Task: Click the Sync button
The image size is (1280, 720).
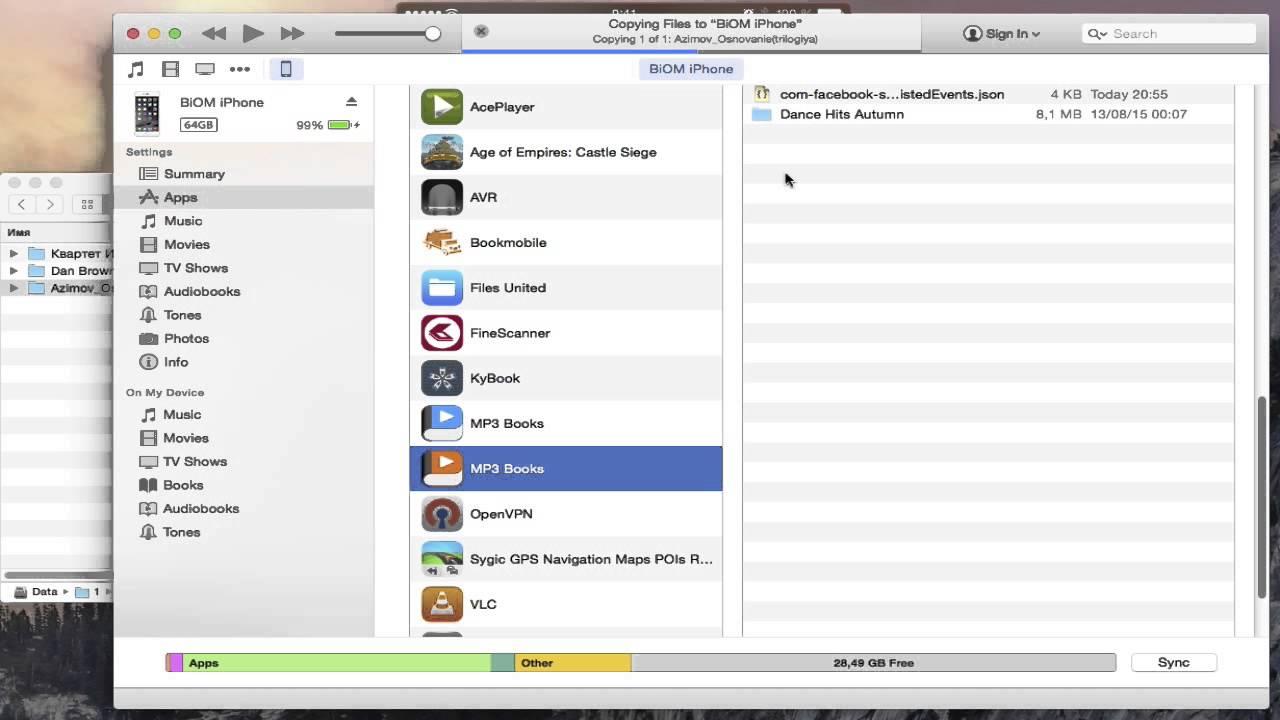Action: [x=1174, y=662]
